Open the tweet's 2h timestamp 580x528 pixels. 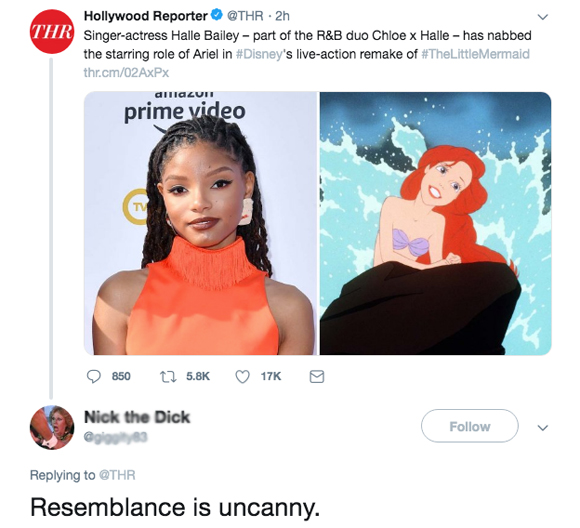tap(282, 16)
